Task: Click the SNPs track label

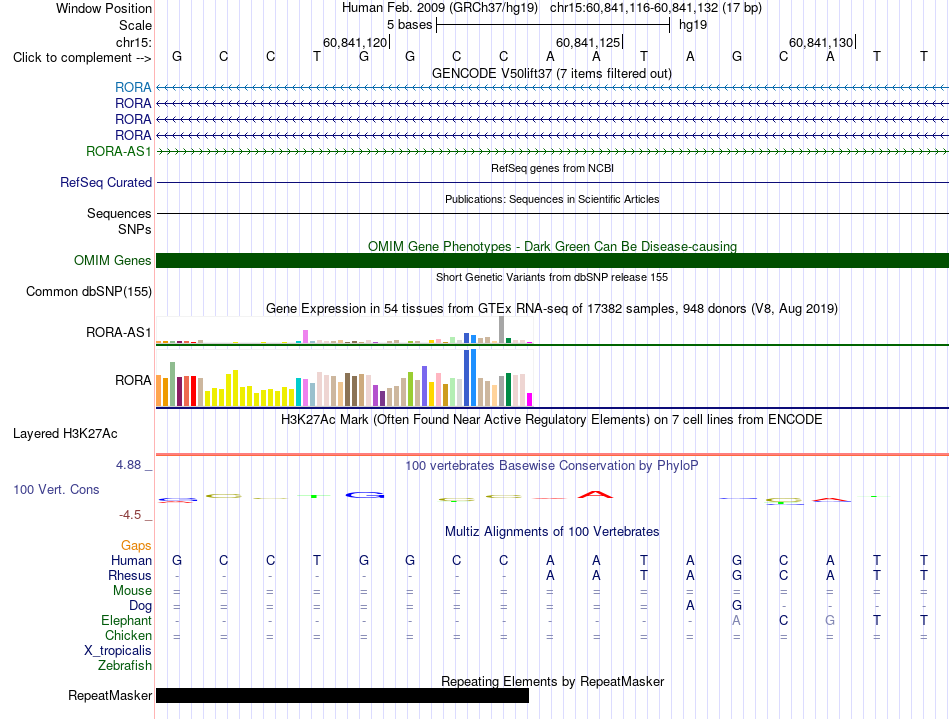Action: 135,230
